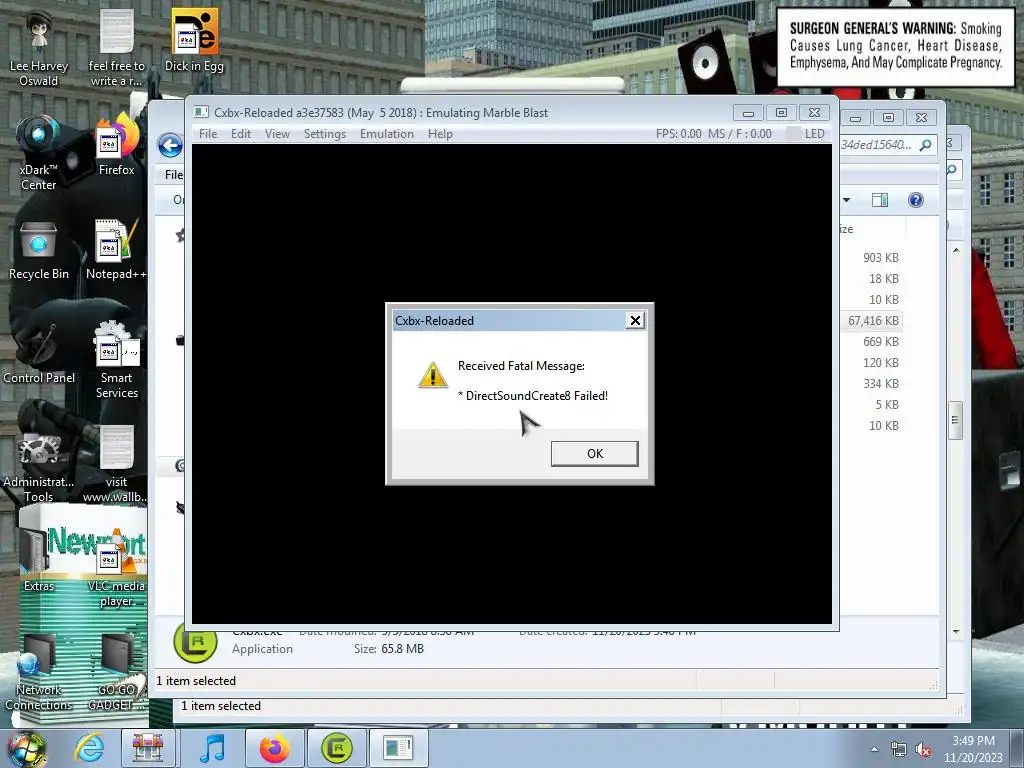
Task: Click the Explorer window taskbar button
Action: point(398,748)
